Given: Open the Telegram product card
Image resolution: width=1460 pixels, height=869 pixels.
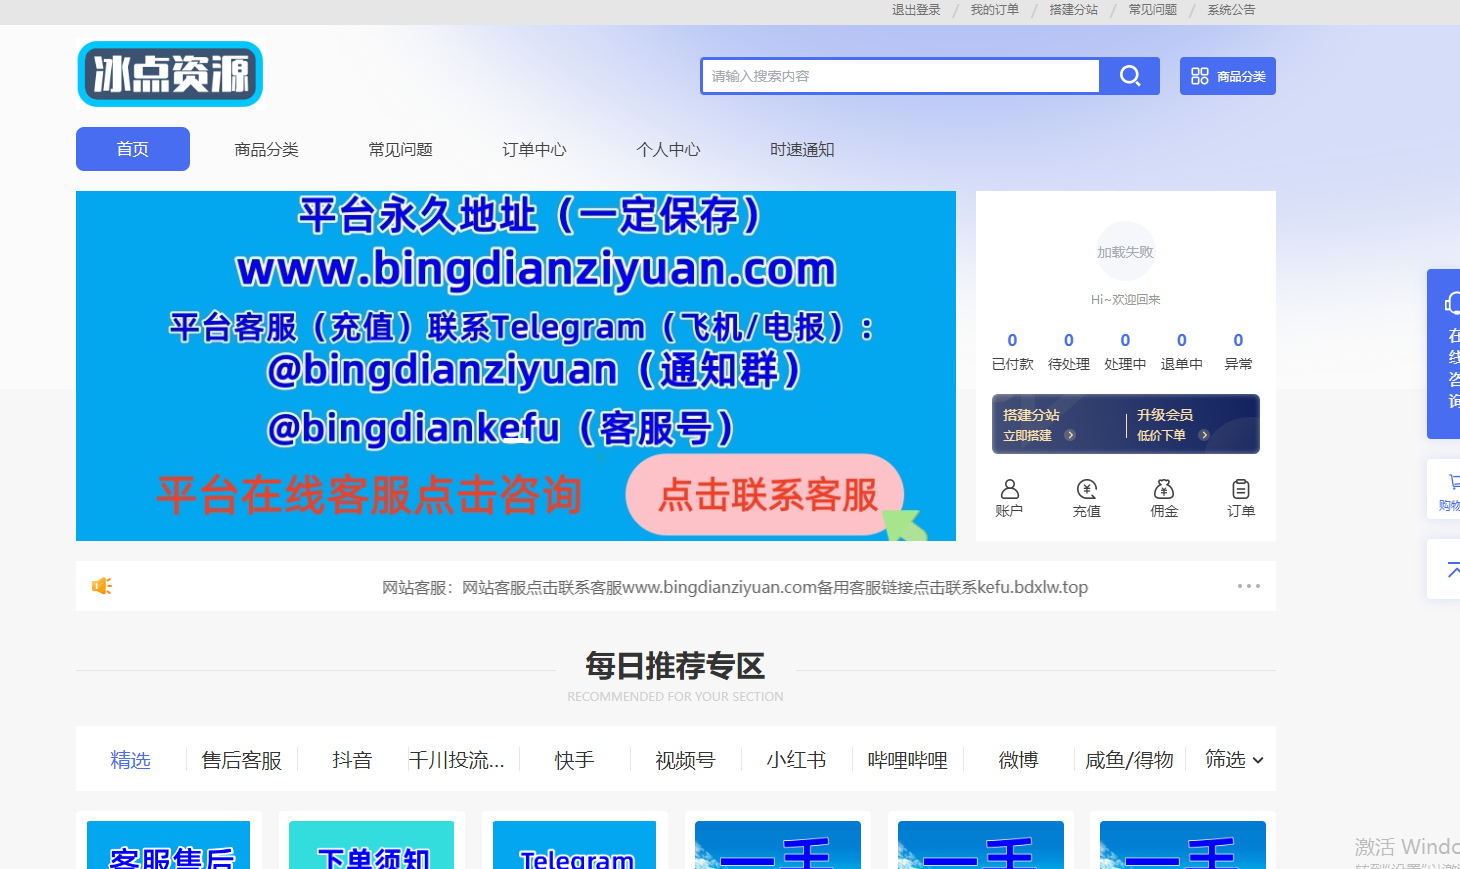Looking at the screenshot, I should pyautogui.click(x=575, y=840).
